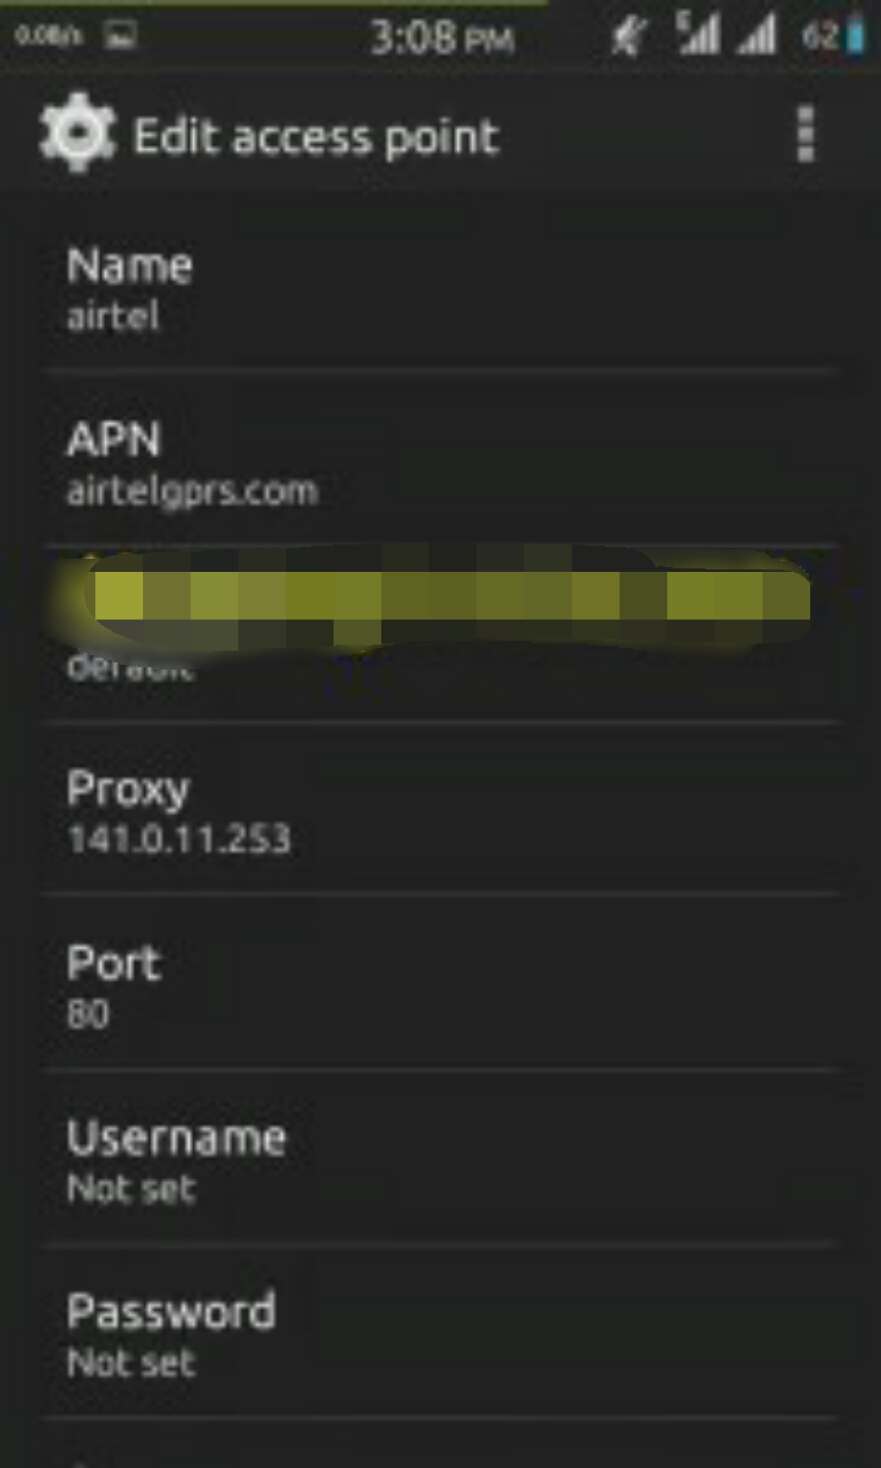
Task: Edit the APN airtelgprs.com entry
Action: tap(440, 461)
